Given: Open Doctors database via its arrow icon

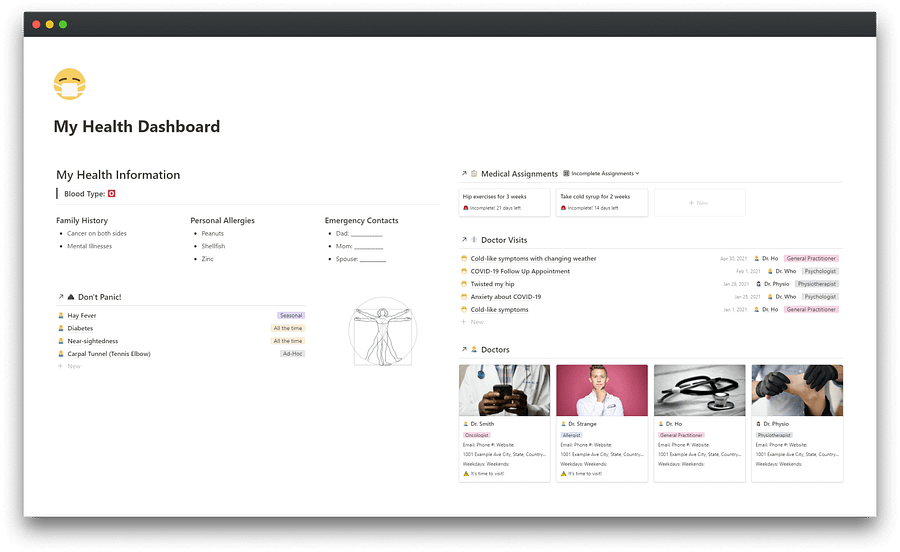Looking at the screenshot, I should [x=464, y=349].
